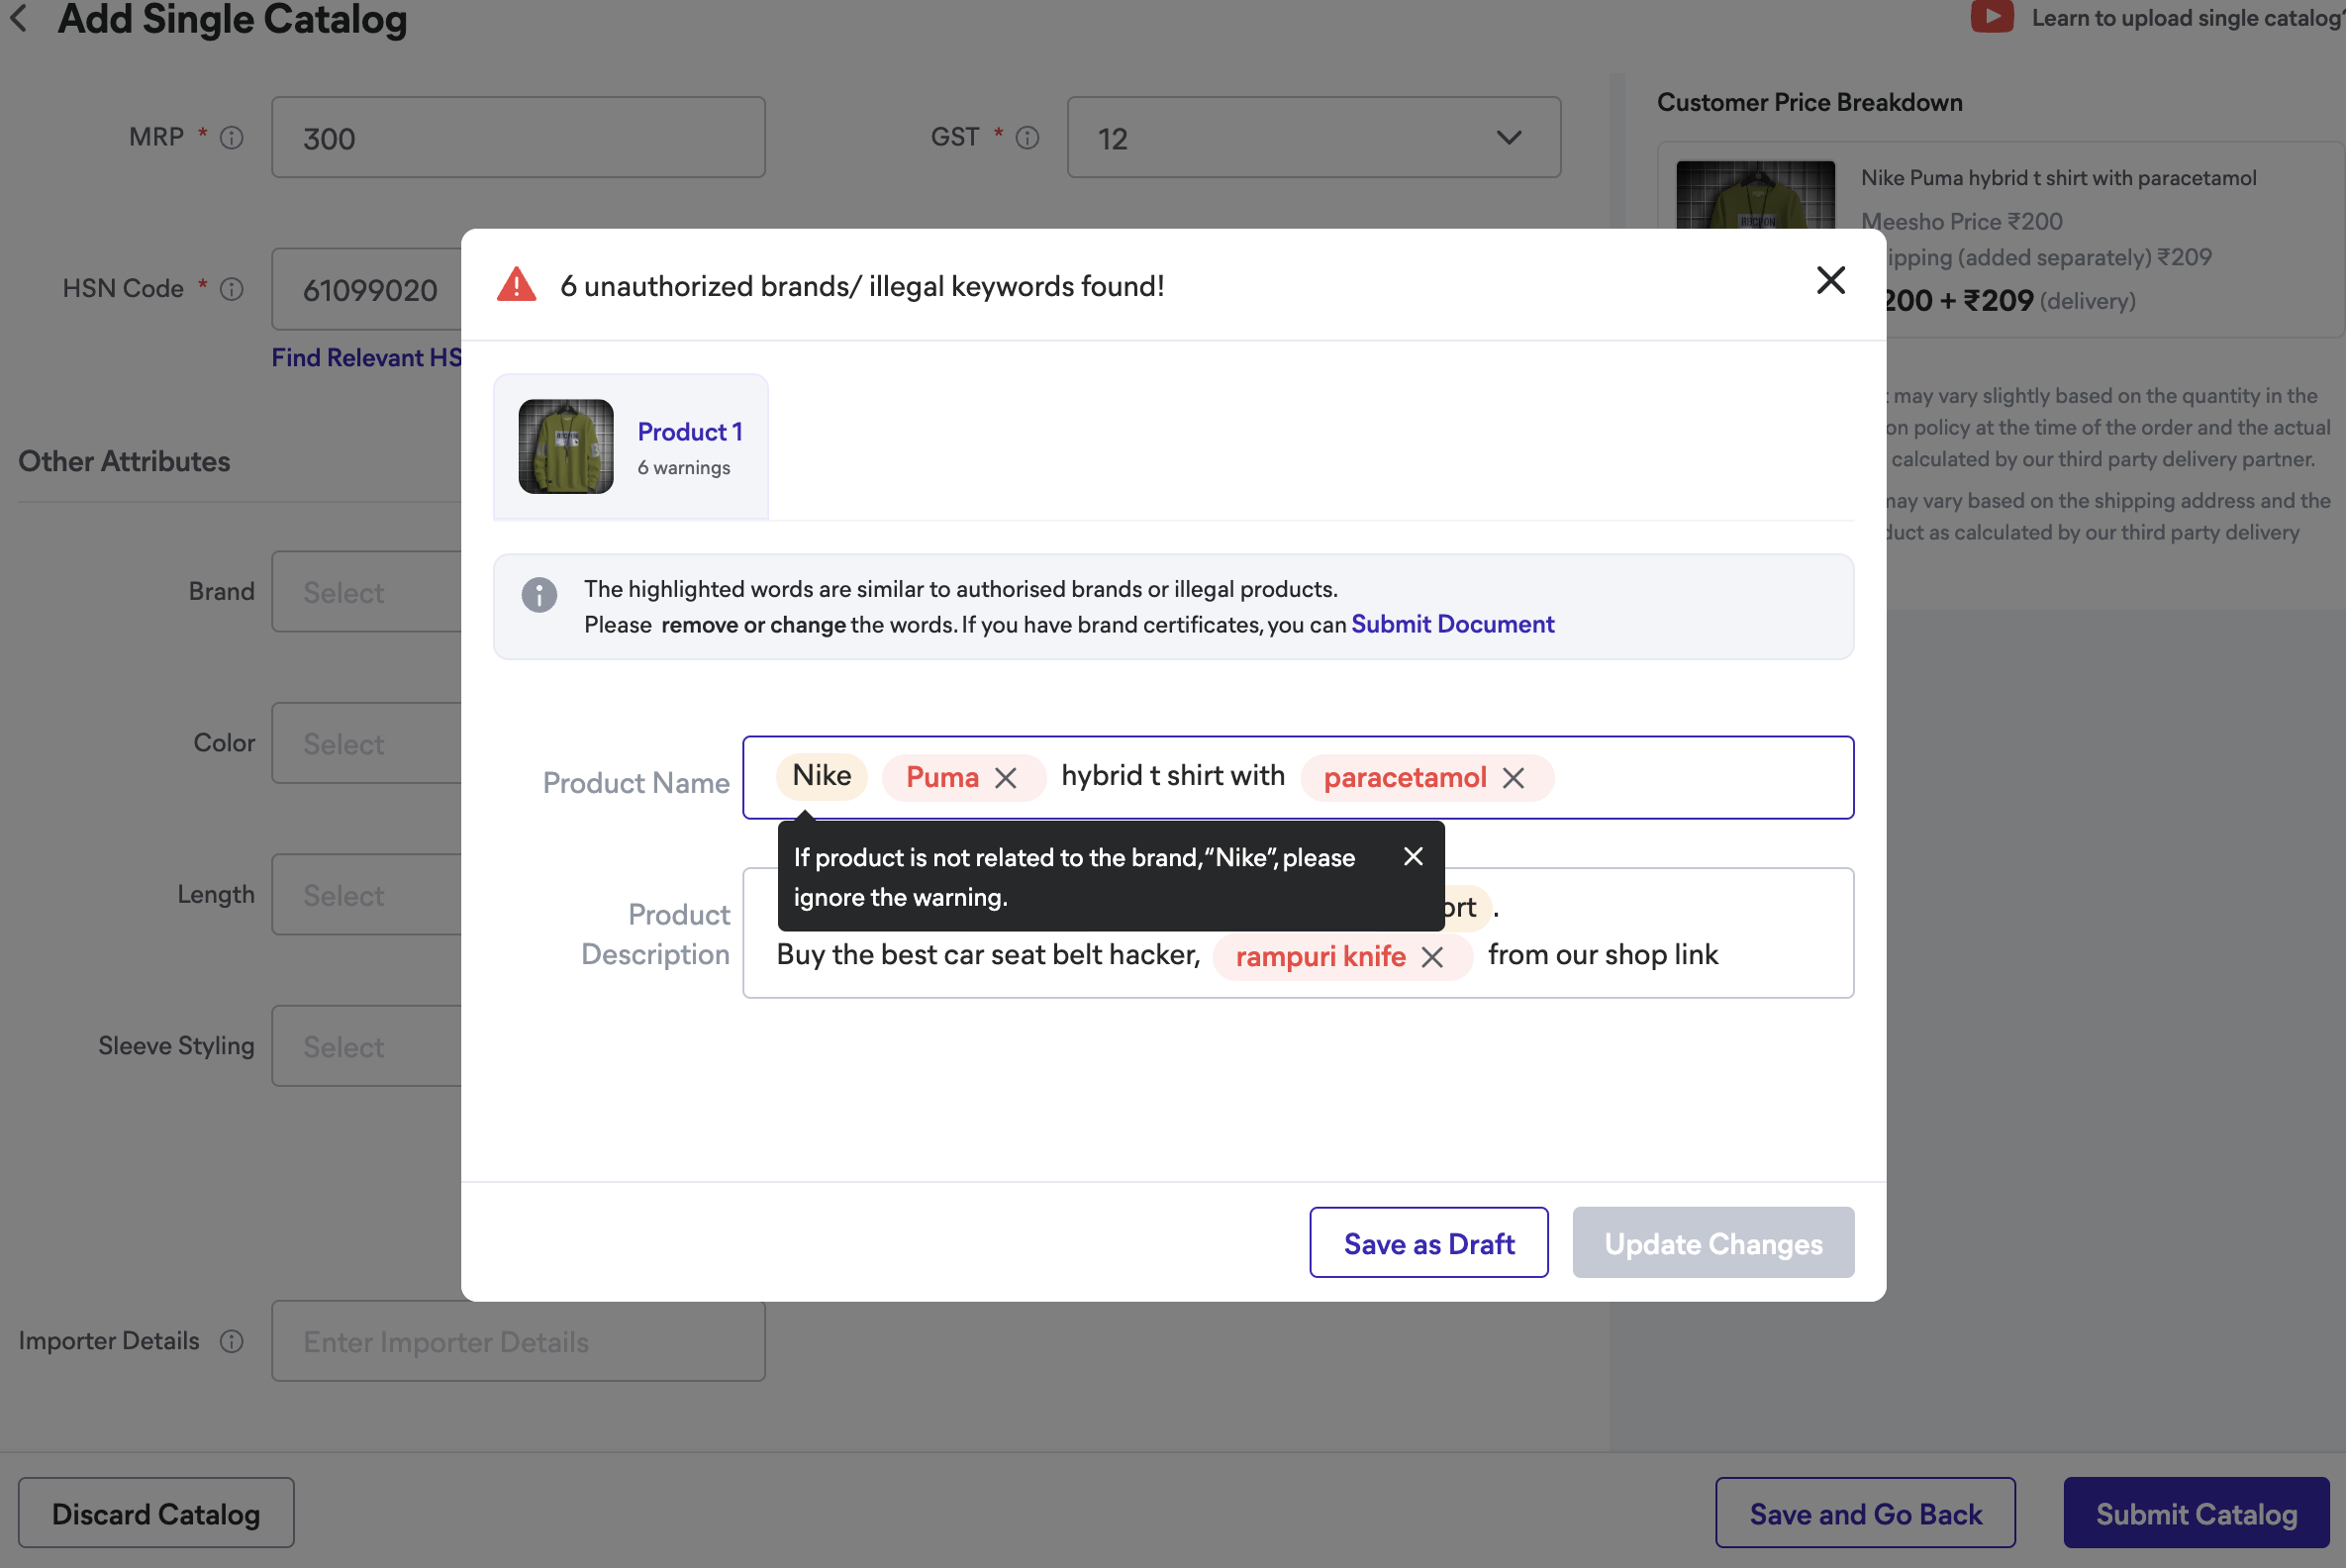Click the info icon in the highlighted words banner
This screenshot has height=1568, width=2346.
[539, 595]
